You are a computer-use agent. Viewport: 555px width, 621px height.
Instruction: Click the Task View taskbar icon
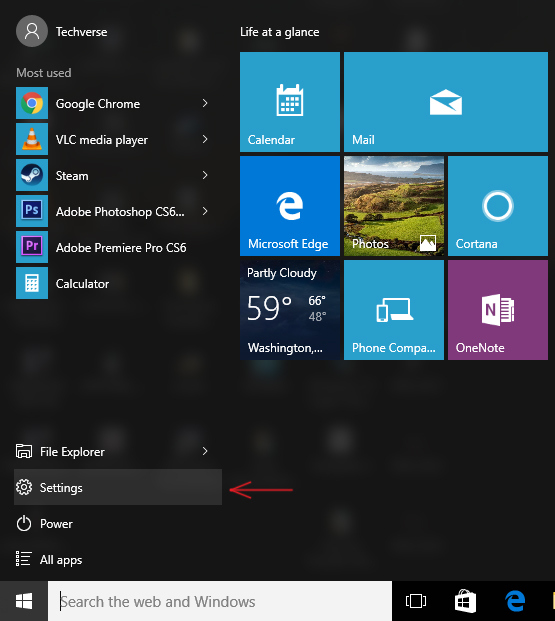(x=416, y=601)
